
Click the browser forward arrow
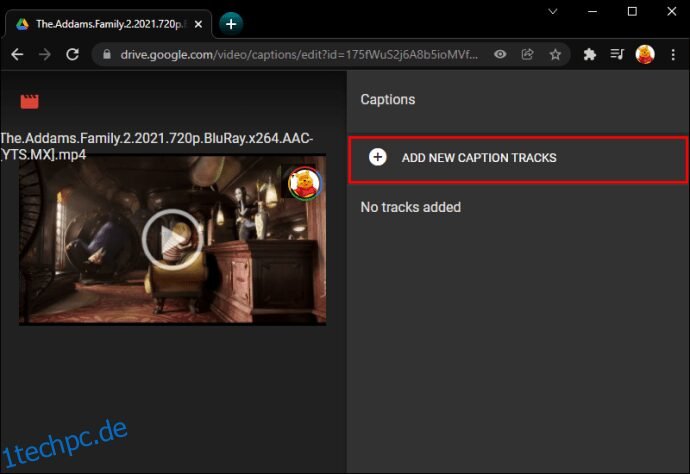(x=44, y=55)
